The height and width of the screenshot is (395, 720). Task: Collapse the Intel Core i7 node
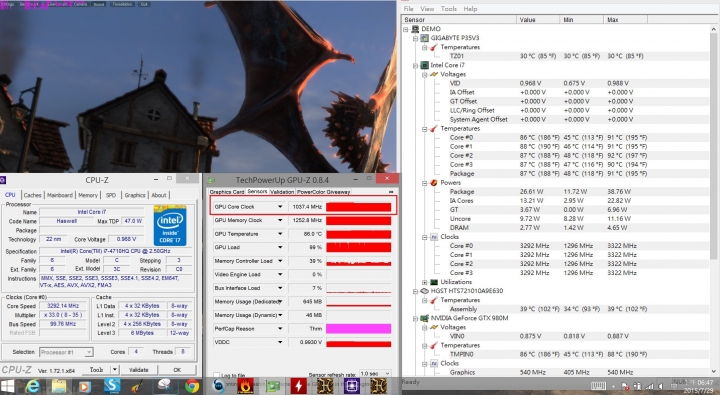(x=415, y=65)
